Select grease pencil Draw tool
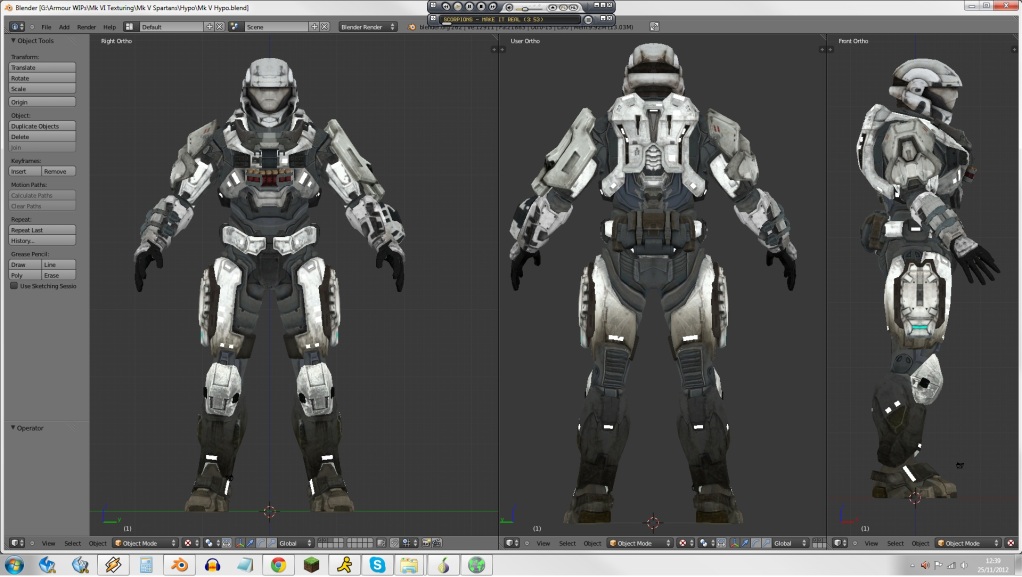 (x=25, y=265)
